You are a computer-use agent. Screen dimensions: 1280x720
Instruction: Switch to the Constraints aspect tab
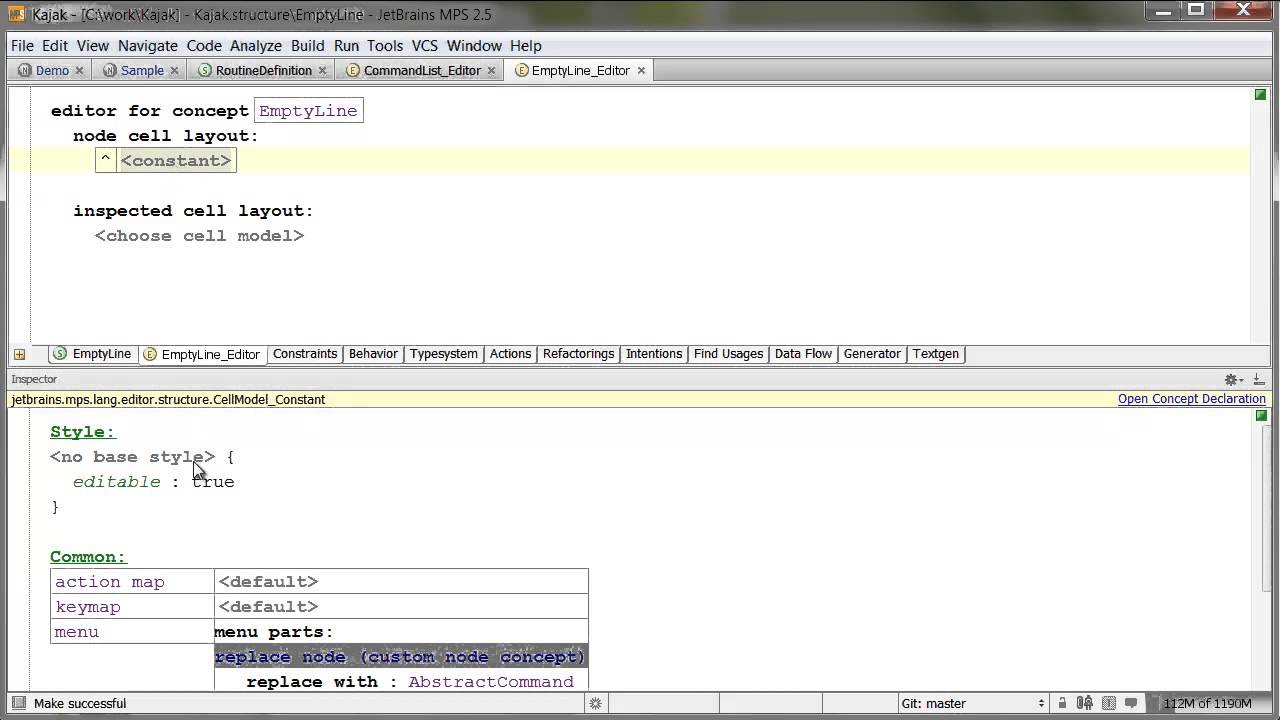[x=305, y=354]
